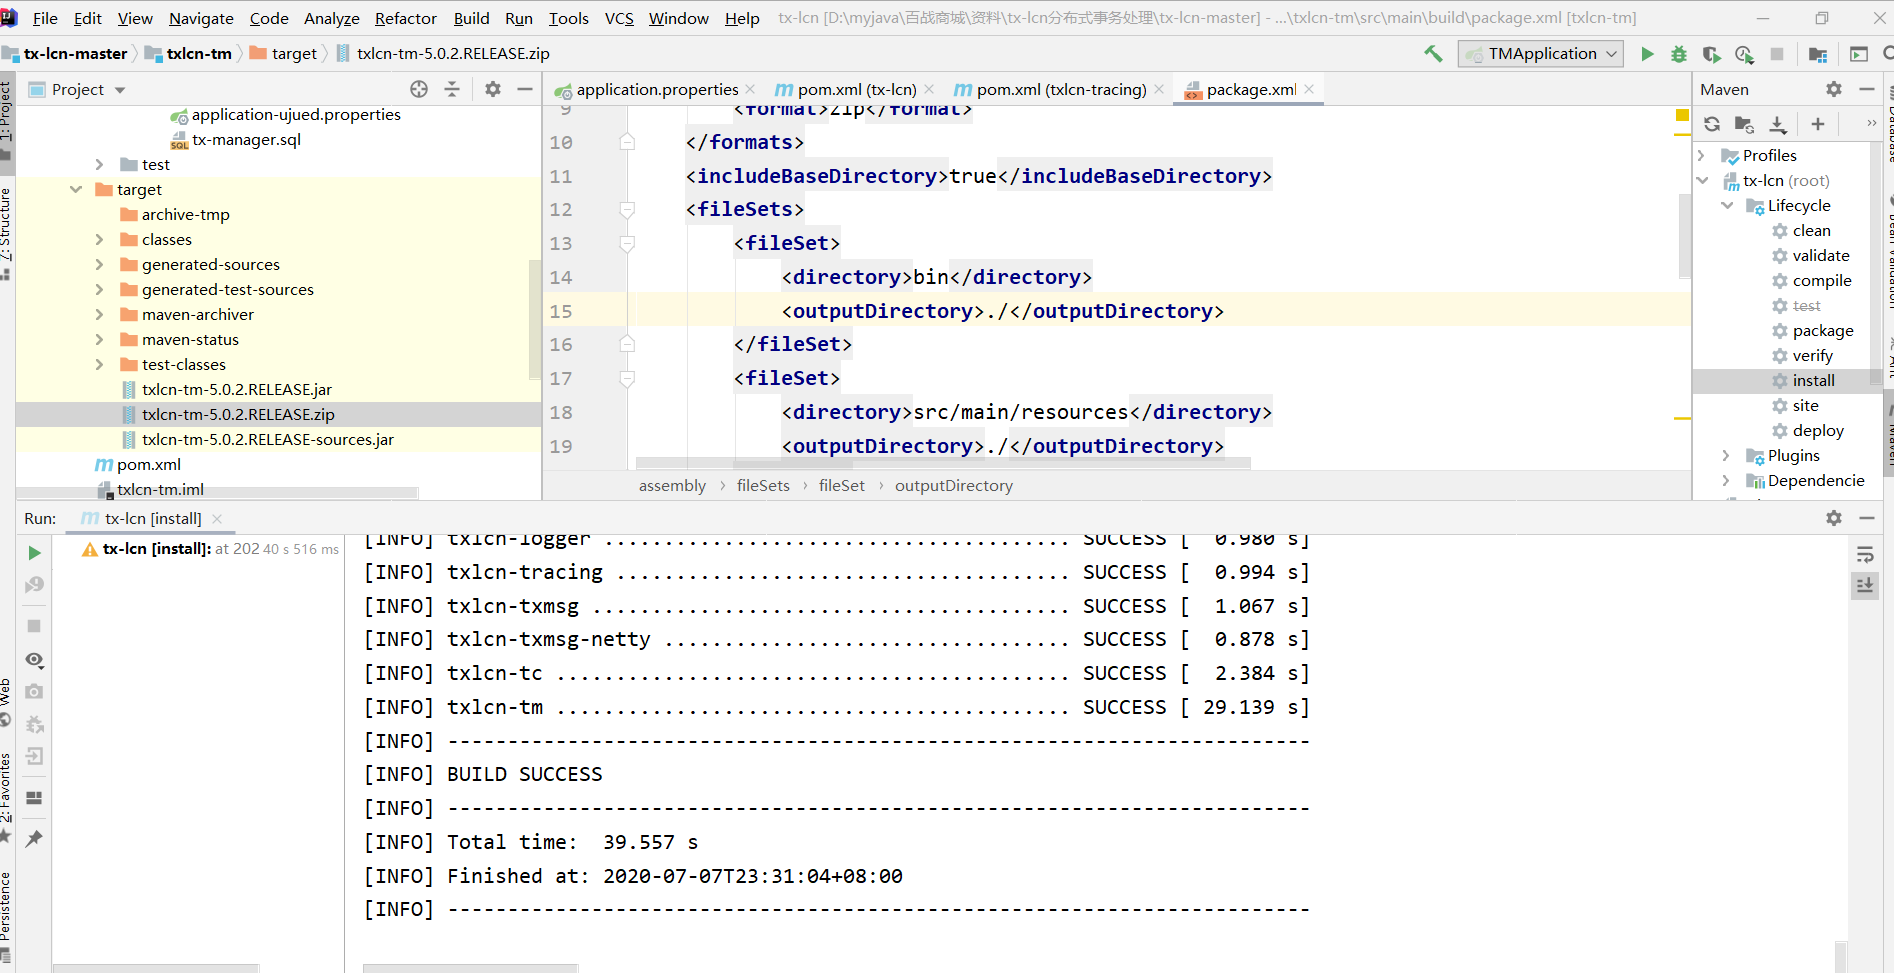Close the tx-lcn [install] run tab

[217, 518]
